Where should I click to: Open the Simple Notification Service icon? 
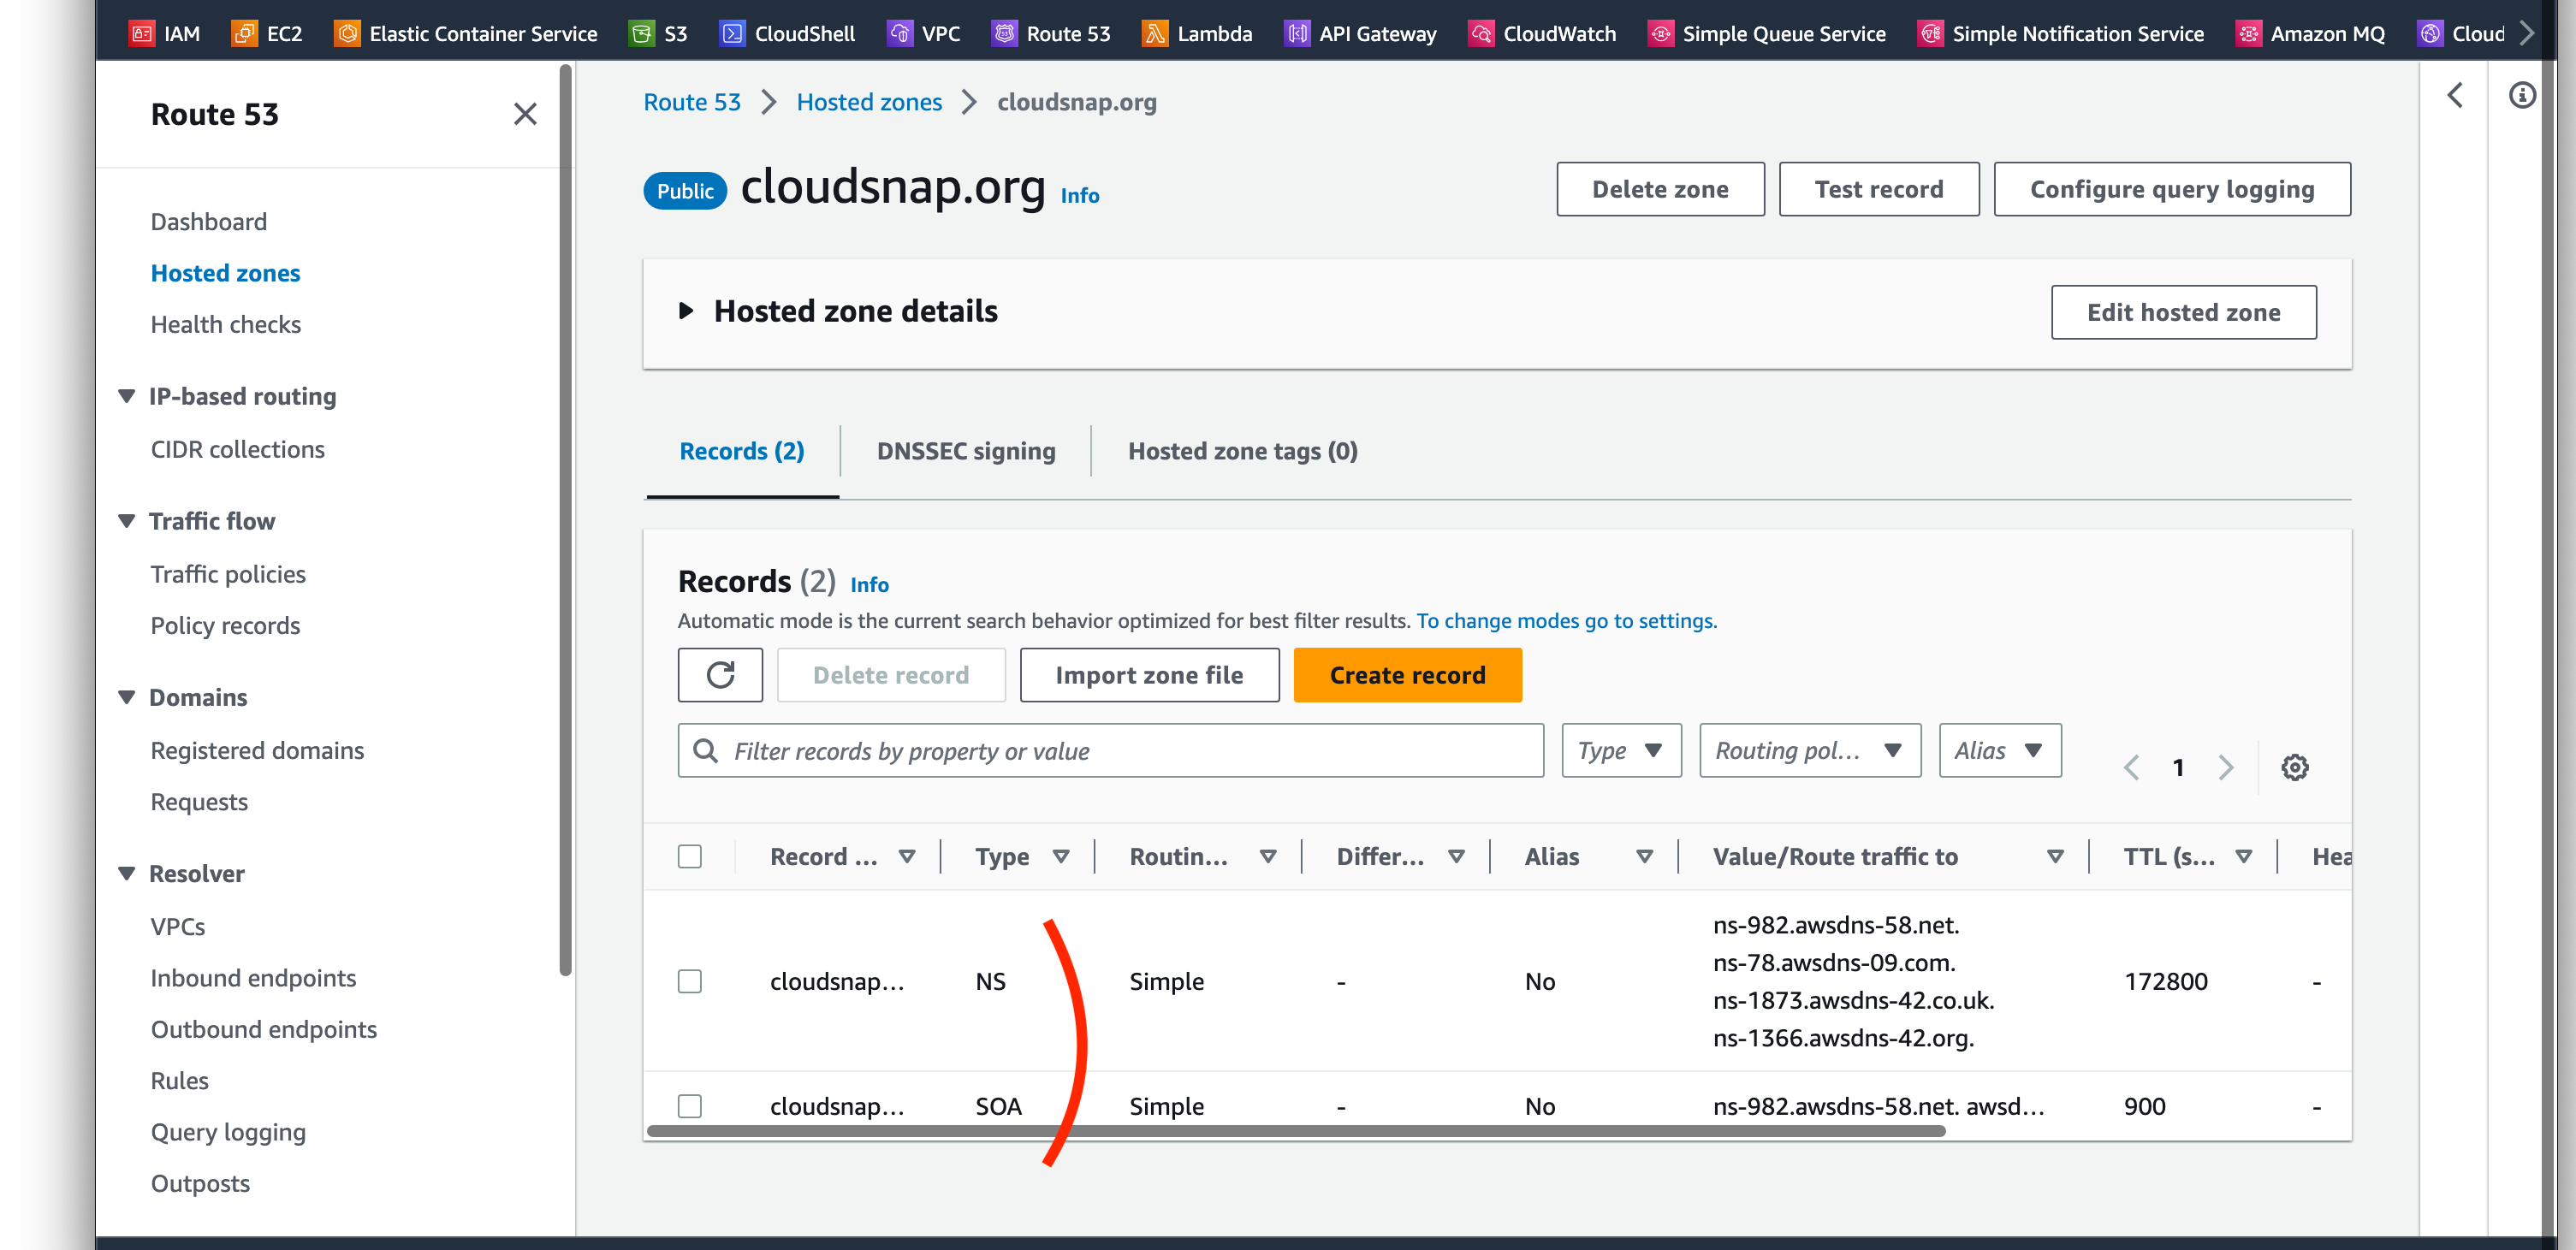tap(1930, 33)
